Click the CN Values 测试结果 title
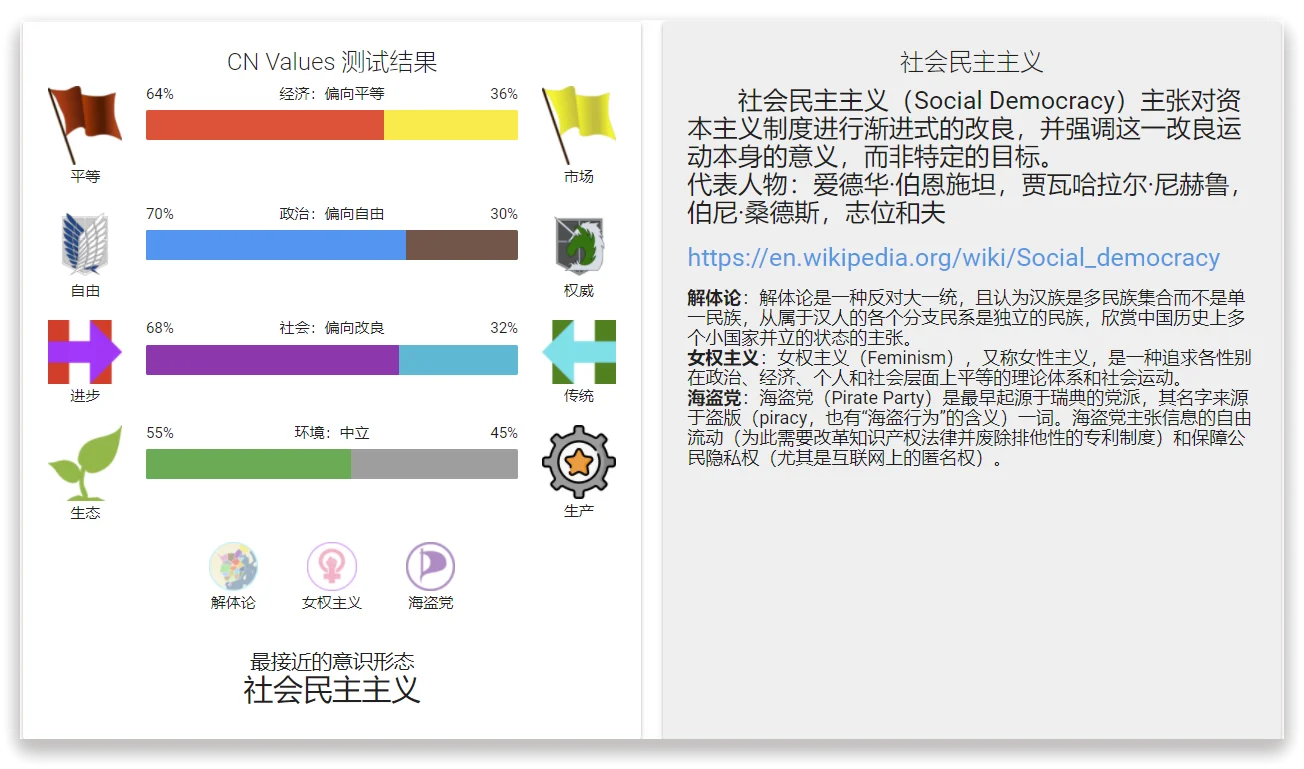1304x769 pixels. [x=332, y=62]
